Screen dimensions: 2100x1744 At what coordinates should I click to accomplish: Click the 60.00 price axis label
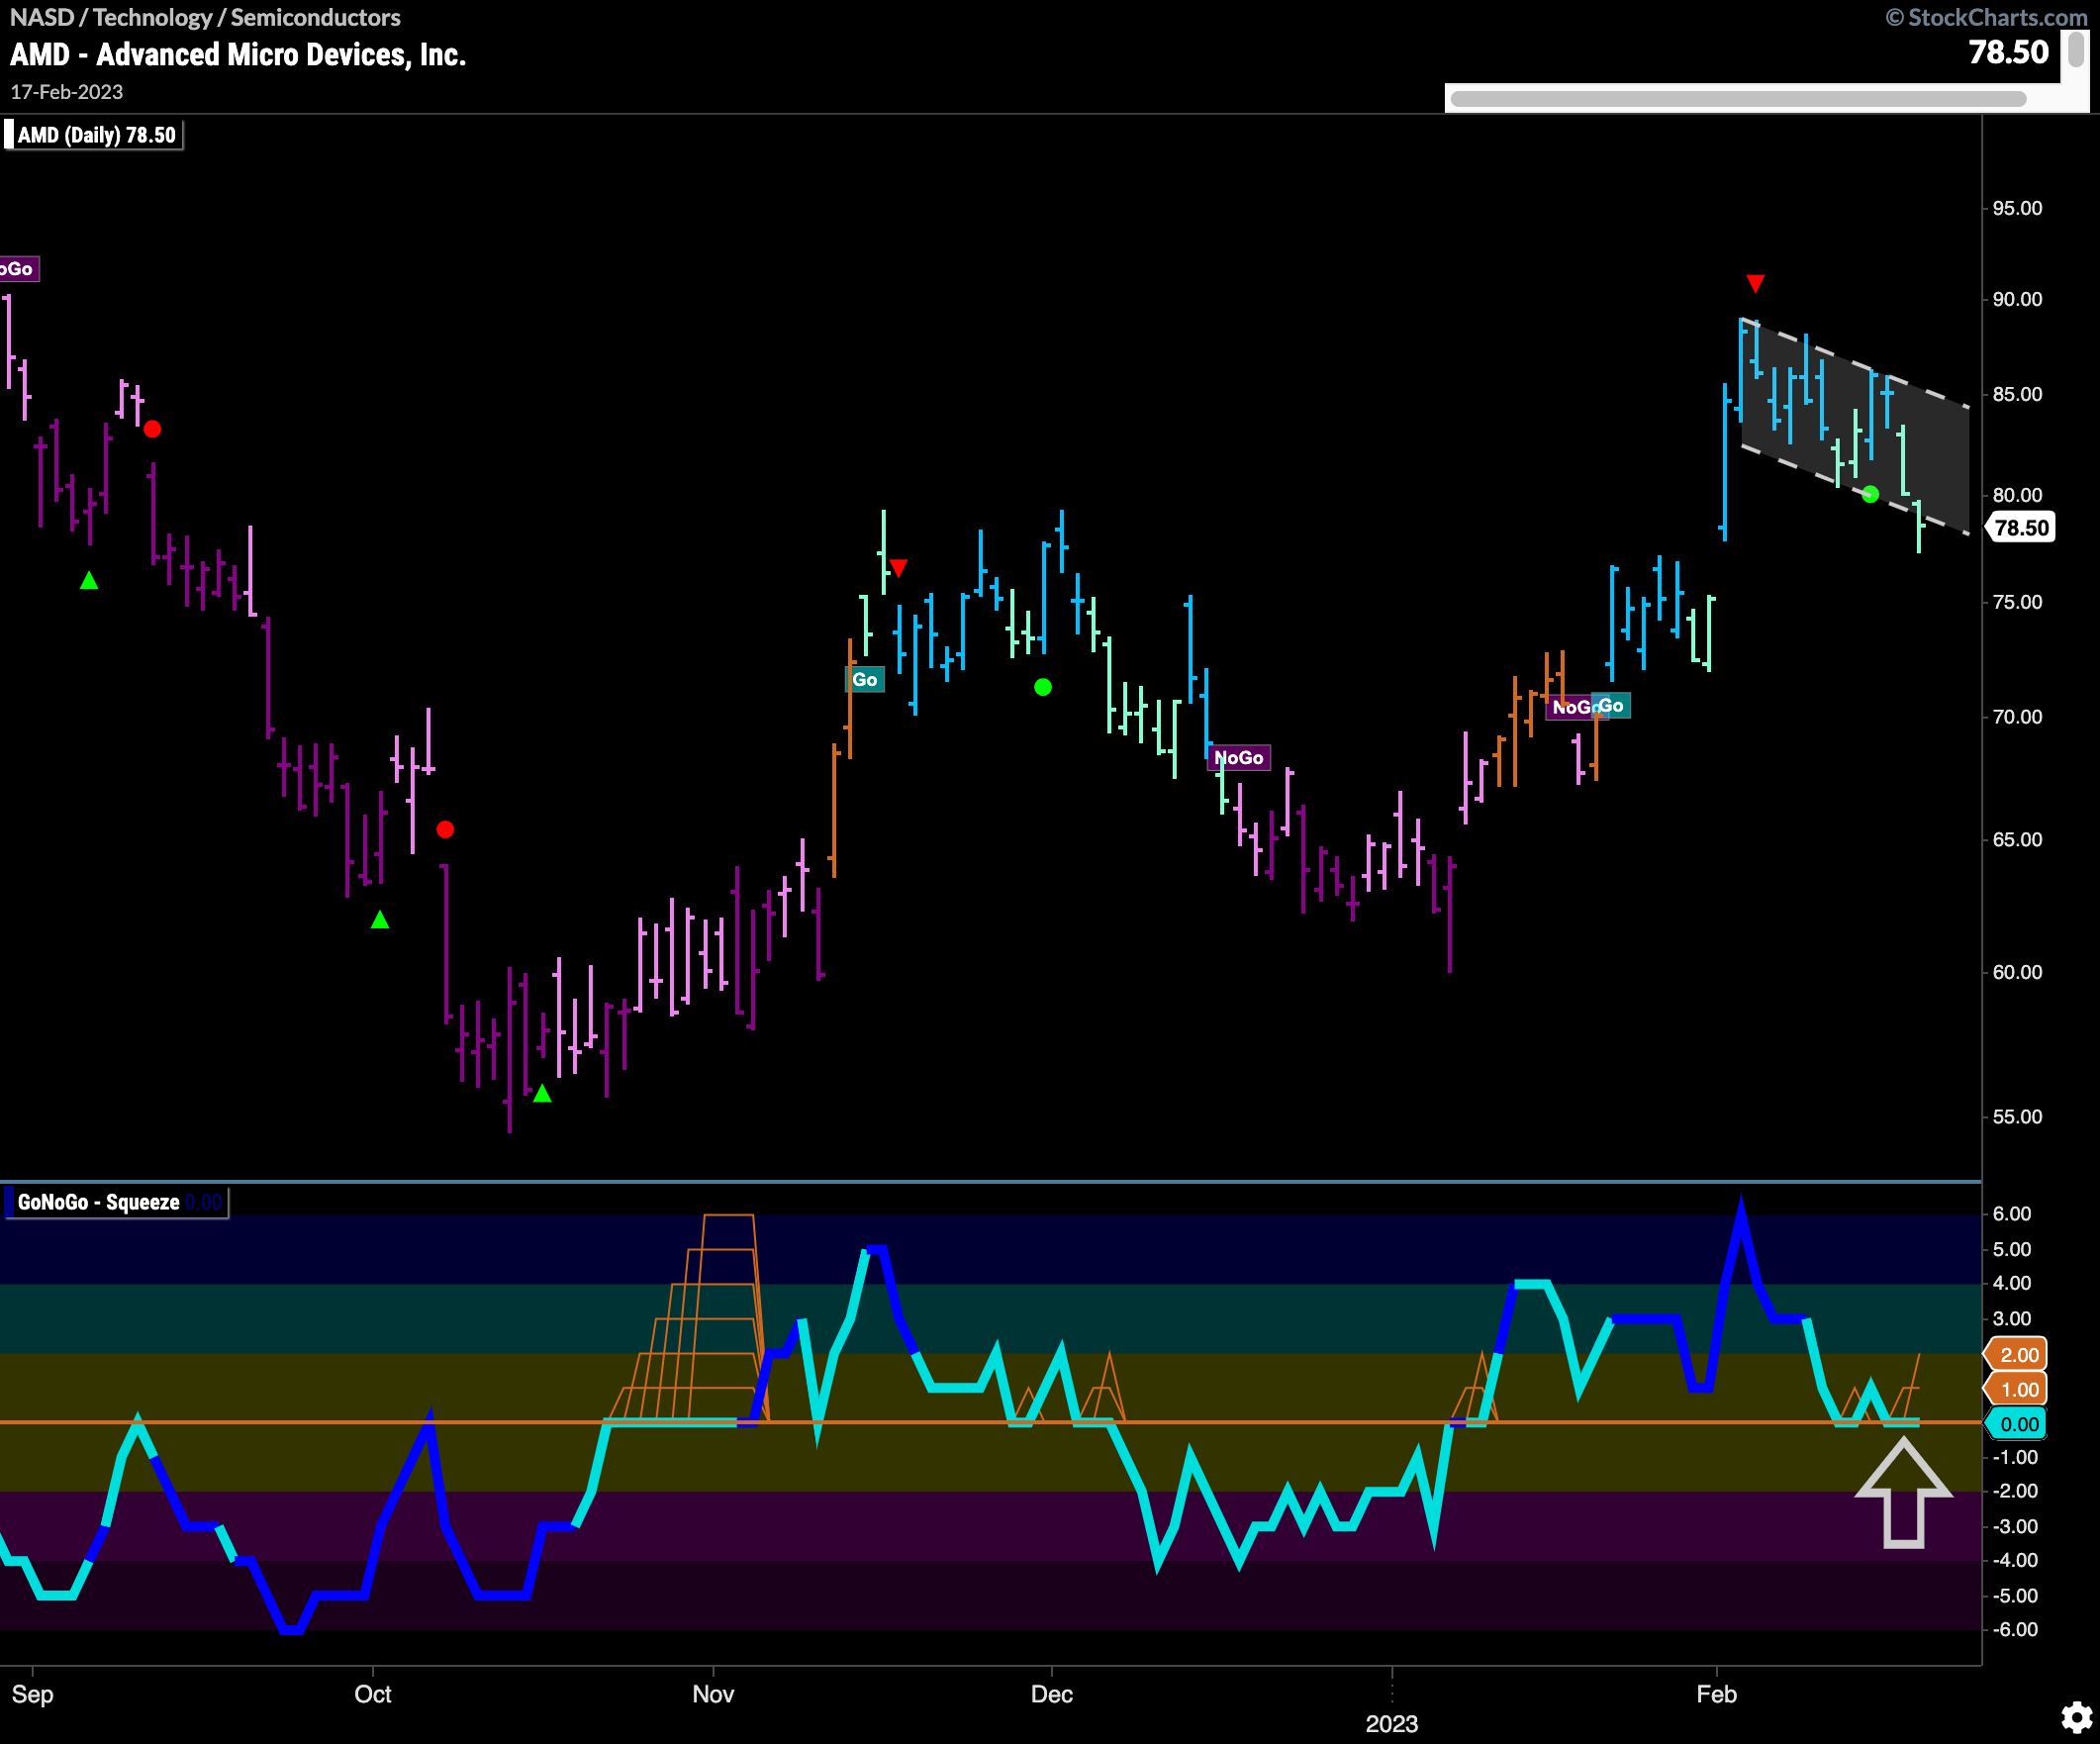click(x=2017, y=972)
